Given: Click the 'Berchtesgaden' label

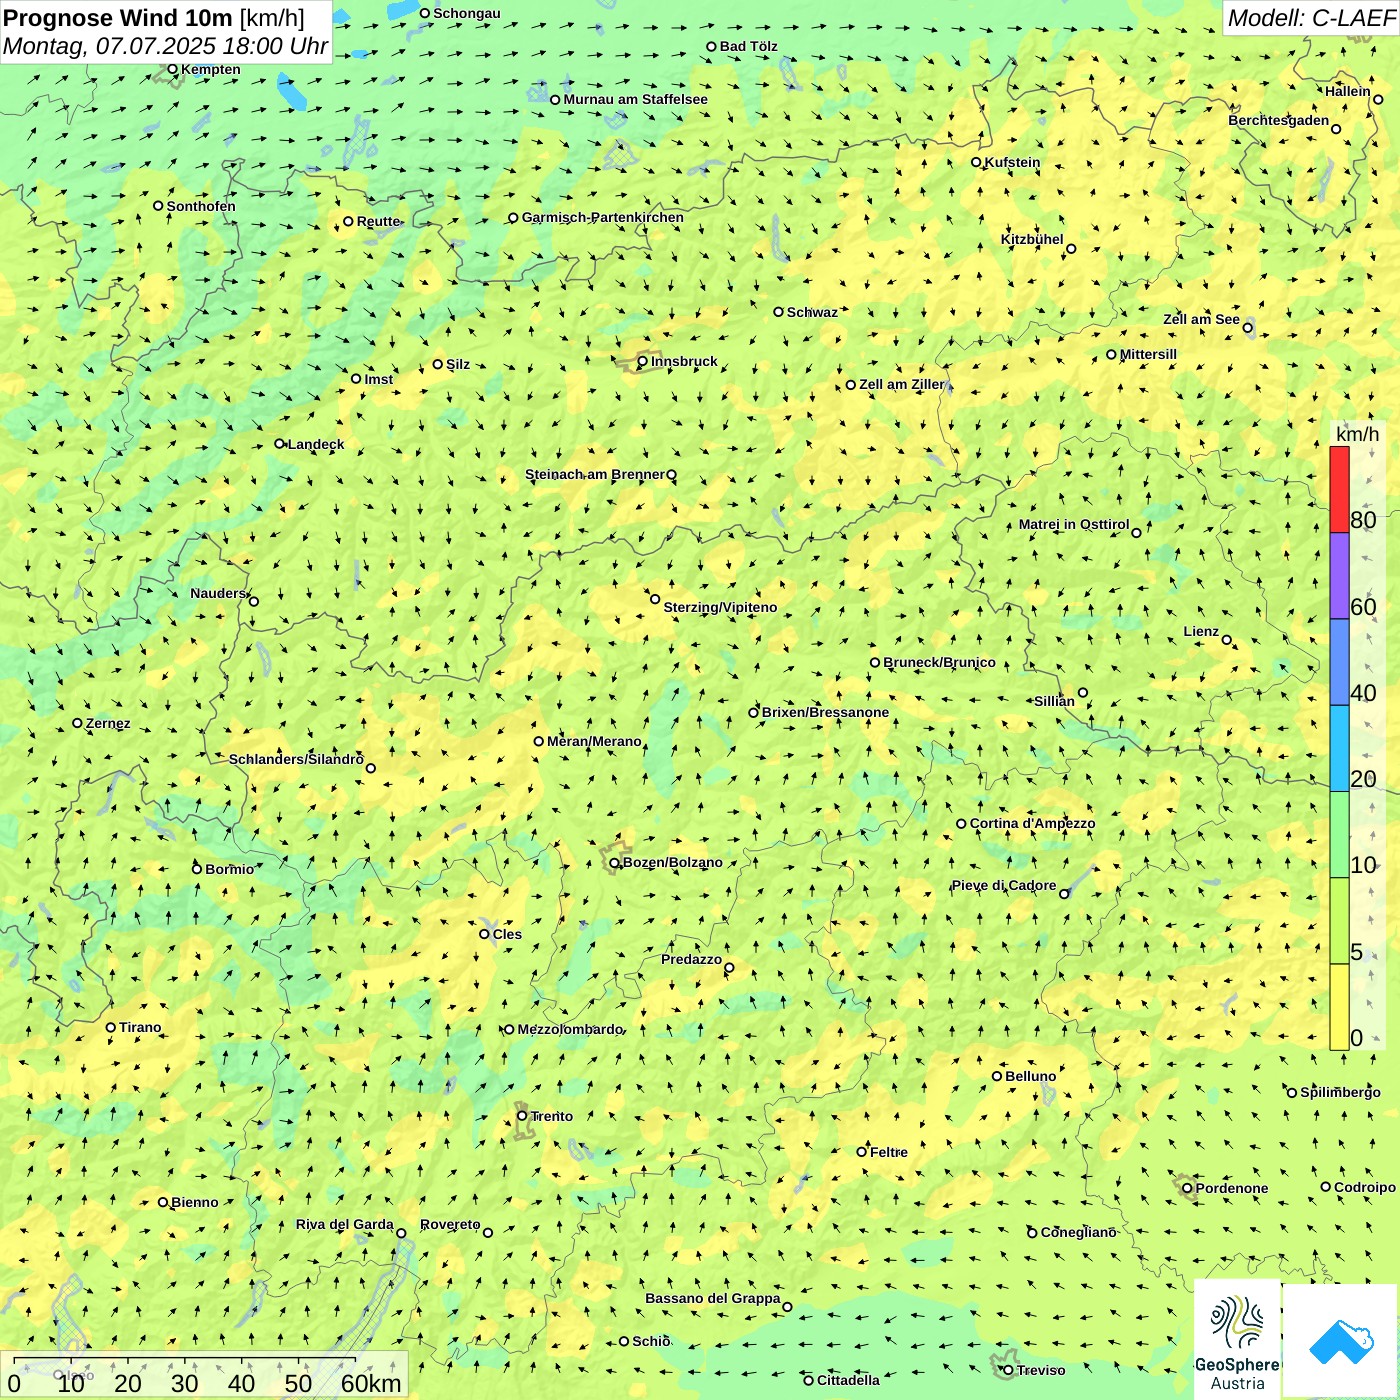Looking at the screenshot, I should (x=1279, y=120).
